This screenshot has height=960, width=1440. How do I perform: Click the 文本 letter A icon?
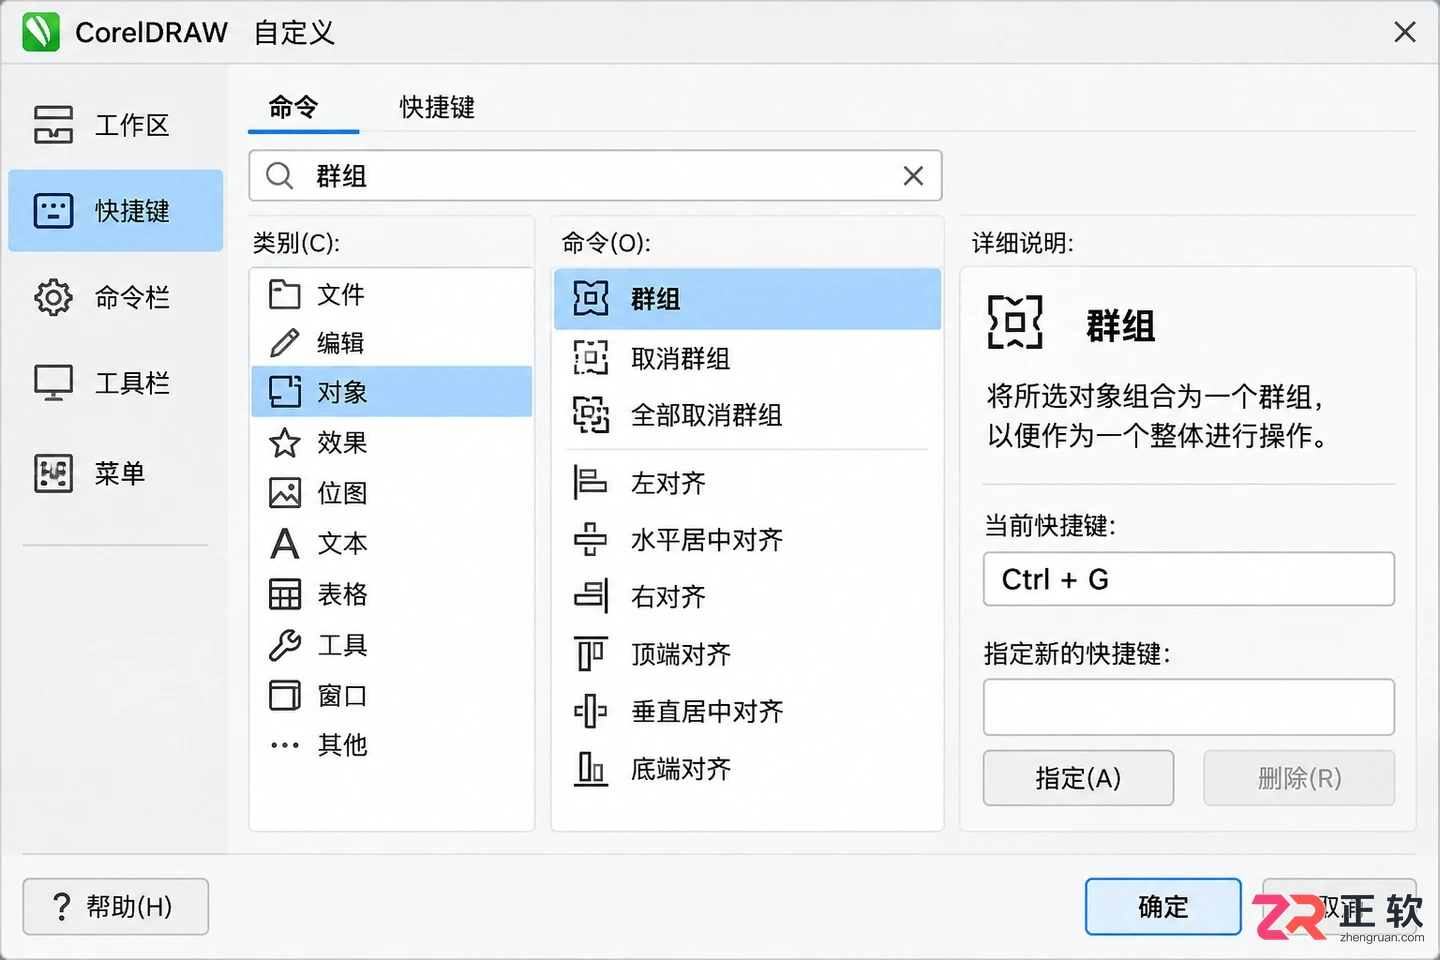click(285, 543)
